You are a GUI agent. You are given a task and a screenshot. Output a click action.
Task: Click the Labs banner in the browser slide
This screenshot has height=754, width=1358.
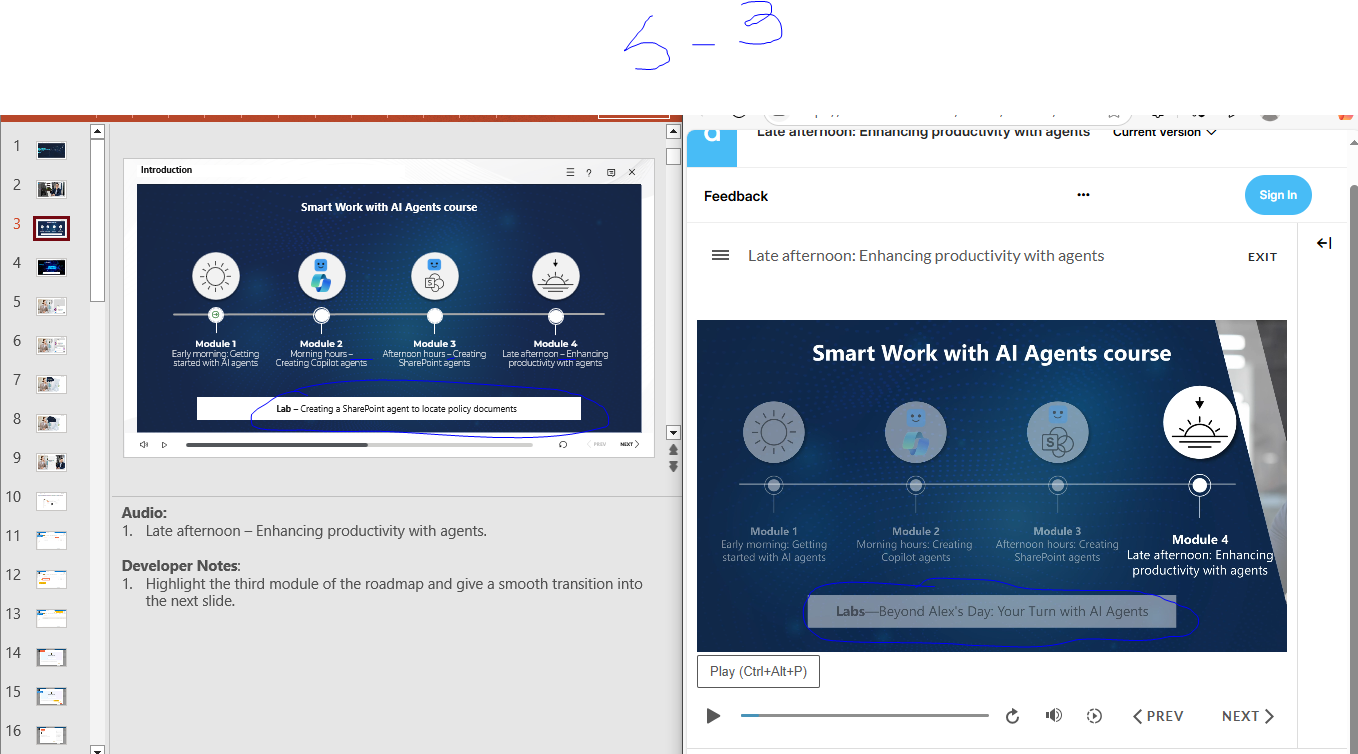click(x=992, y=611)
